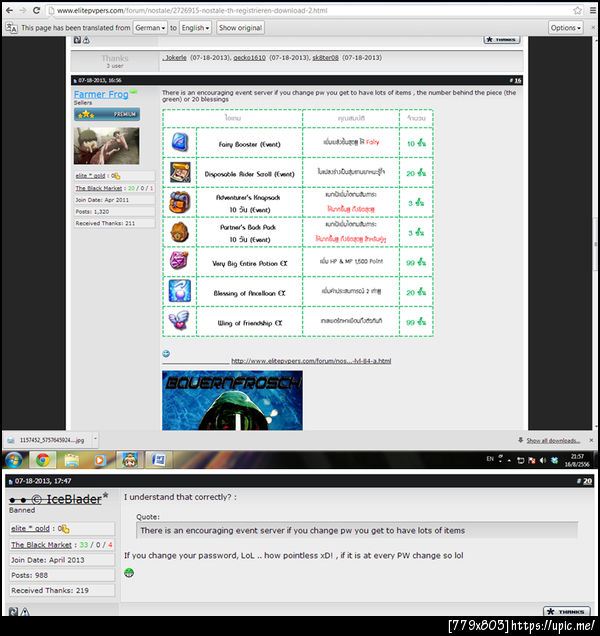This screenshot has height=636, width=600.
Task: Reload the page with the refresh icon
Action: (x=36, y=11)
